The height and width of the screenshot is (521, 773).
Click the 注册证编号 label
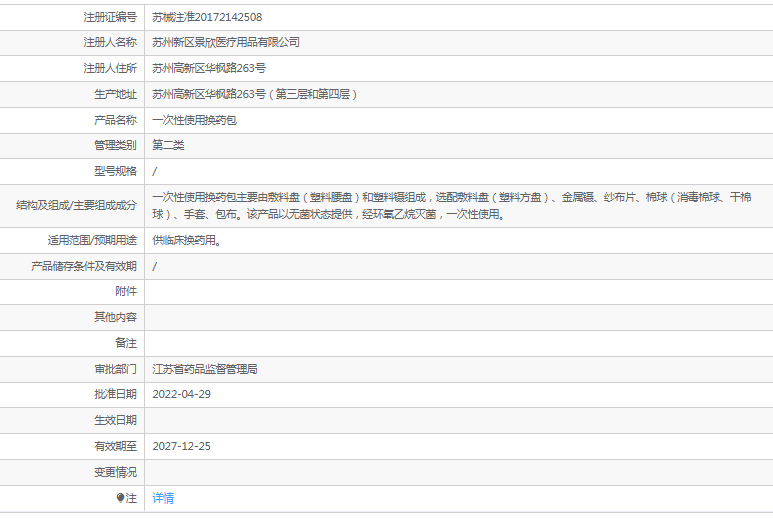tap(110, 17)
